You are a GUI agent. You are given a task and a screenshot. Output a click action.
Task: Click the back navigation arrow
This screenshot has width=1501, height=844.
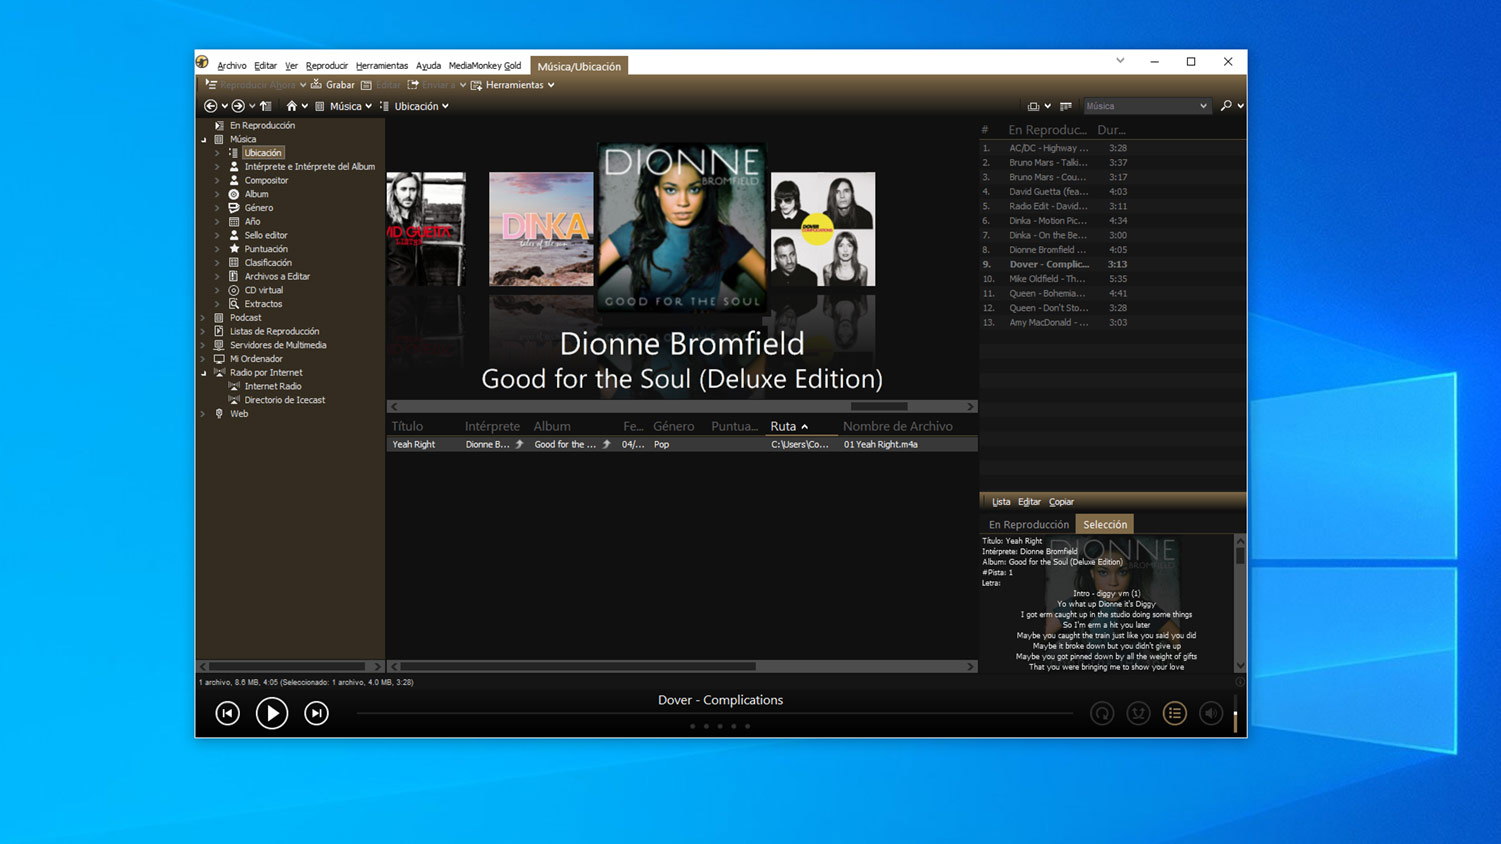[x=210, y=106]
